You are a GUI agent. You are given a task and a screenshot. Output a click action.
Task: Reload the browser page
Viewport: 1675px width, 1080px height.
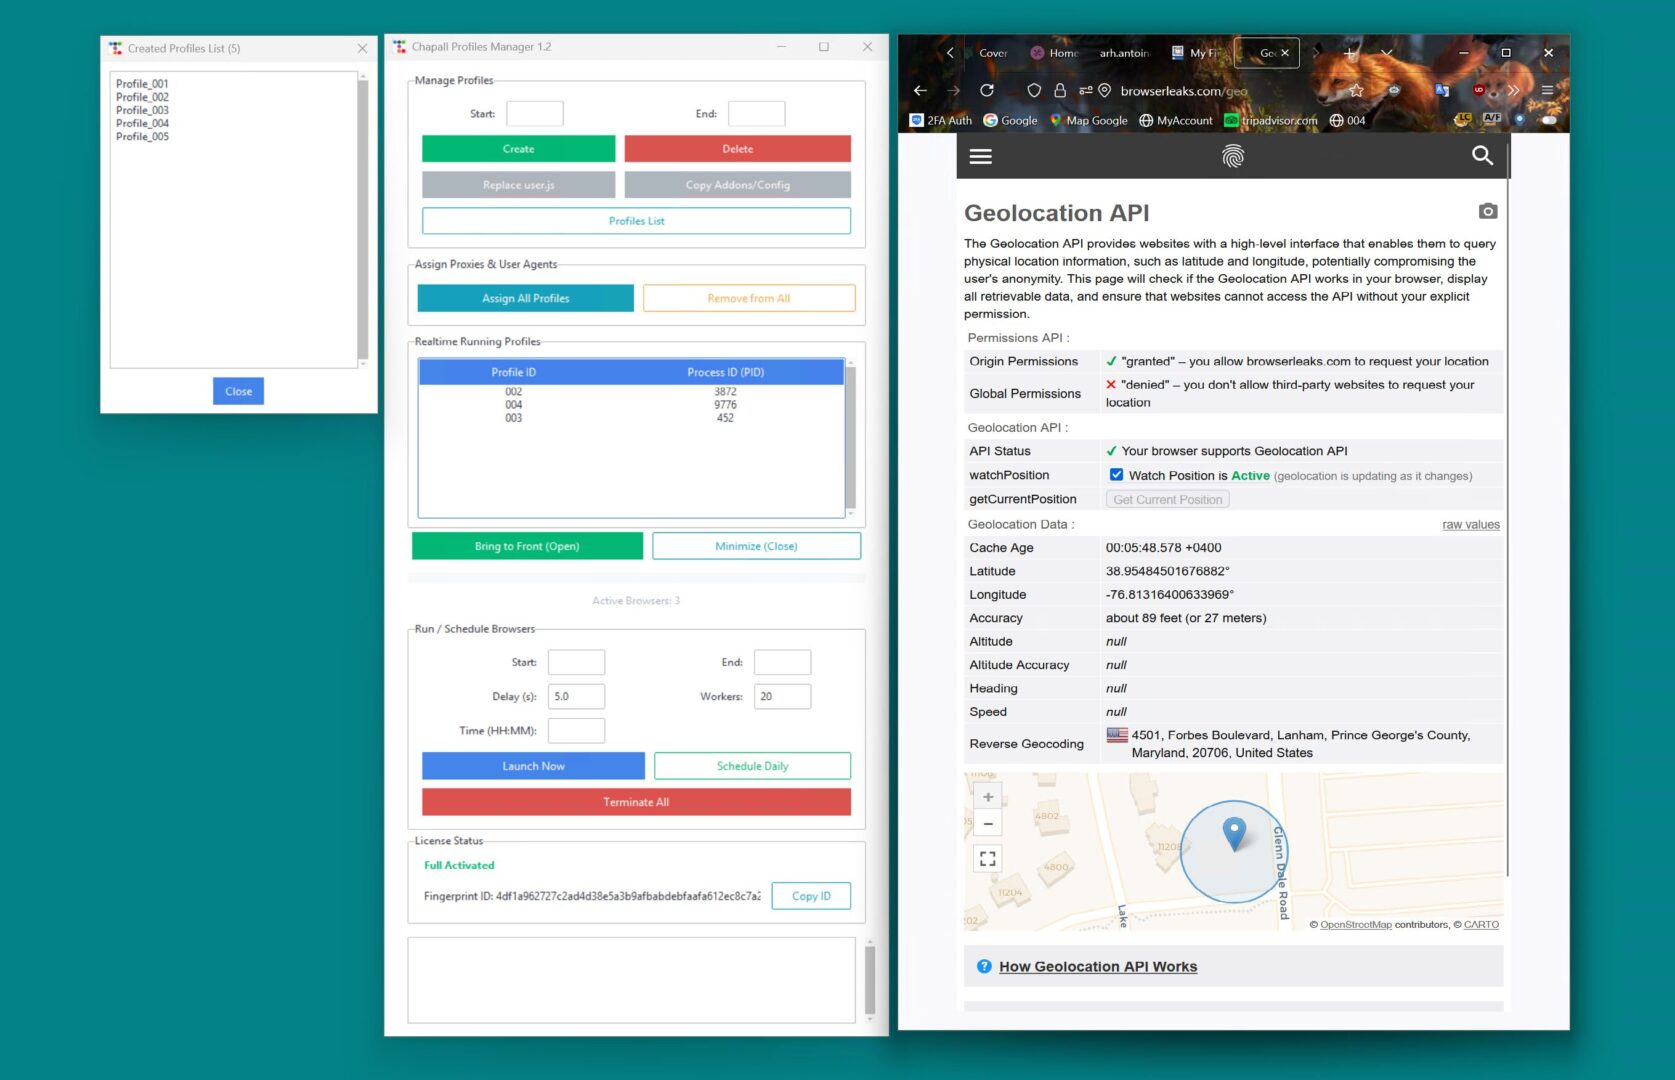(987, 90)
